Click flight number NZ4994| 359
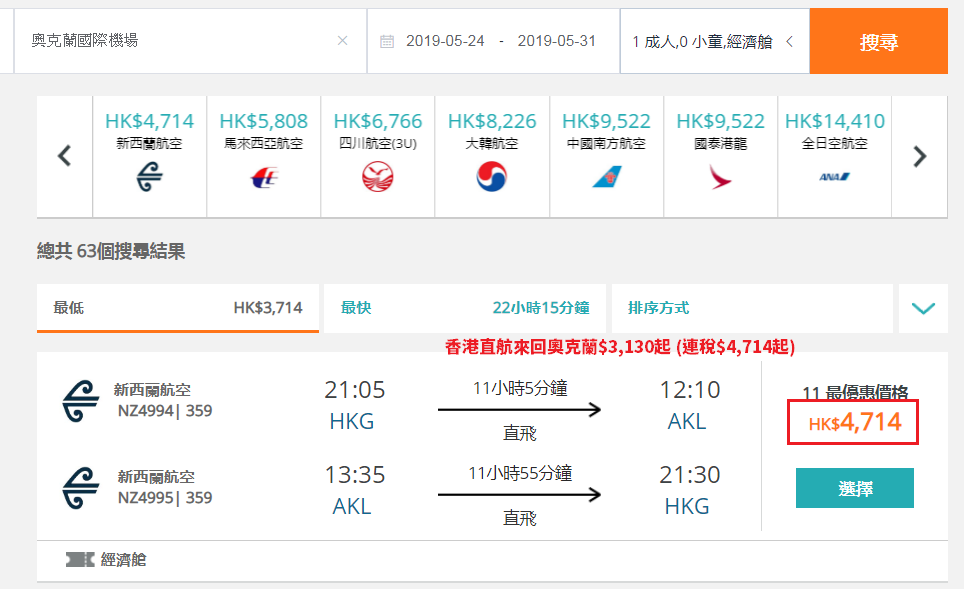This screenshot has width=964, height=589. coord(165,411)
